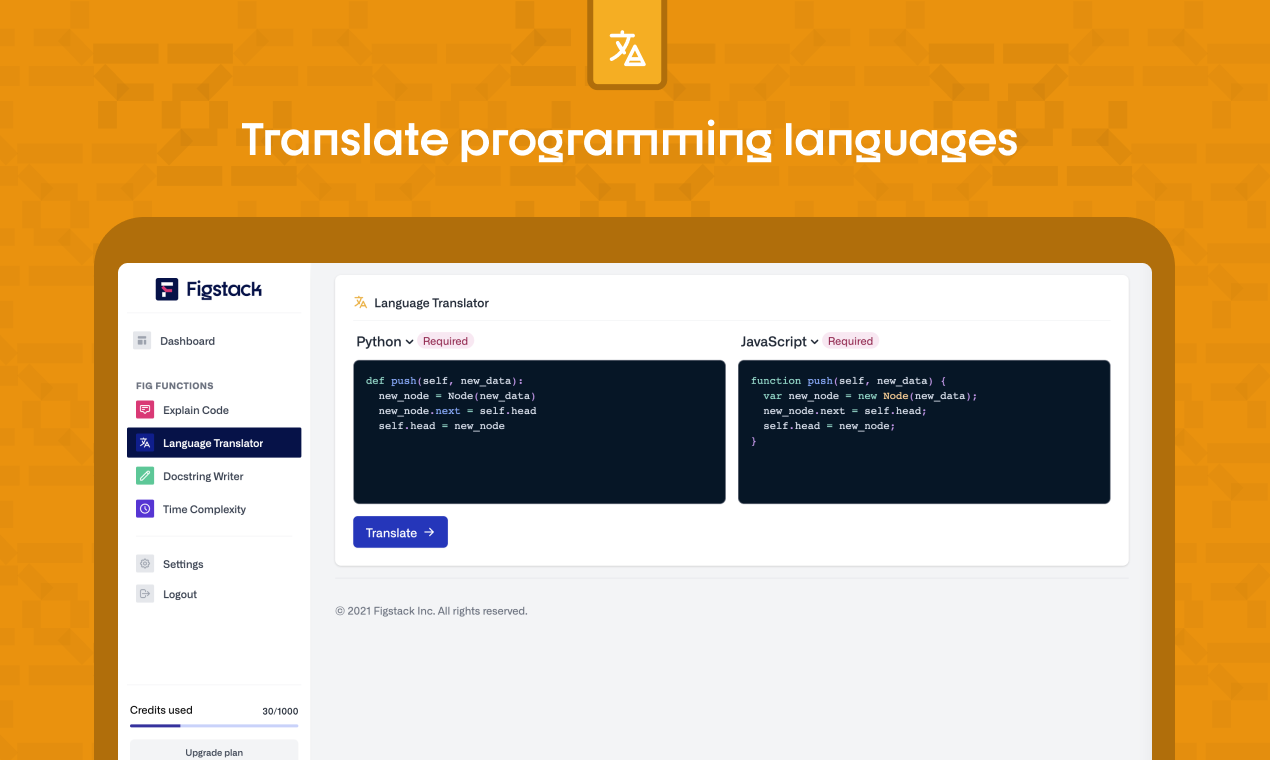
Task: Click the JavaScript translated code output panel
Action: (923, 430)
